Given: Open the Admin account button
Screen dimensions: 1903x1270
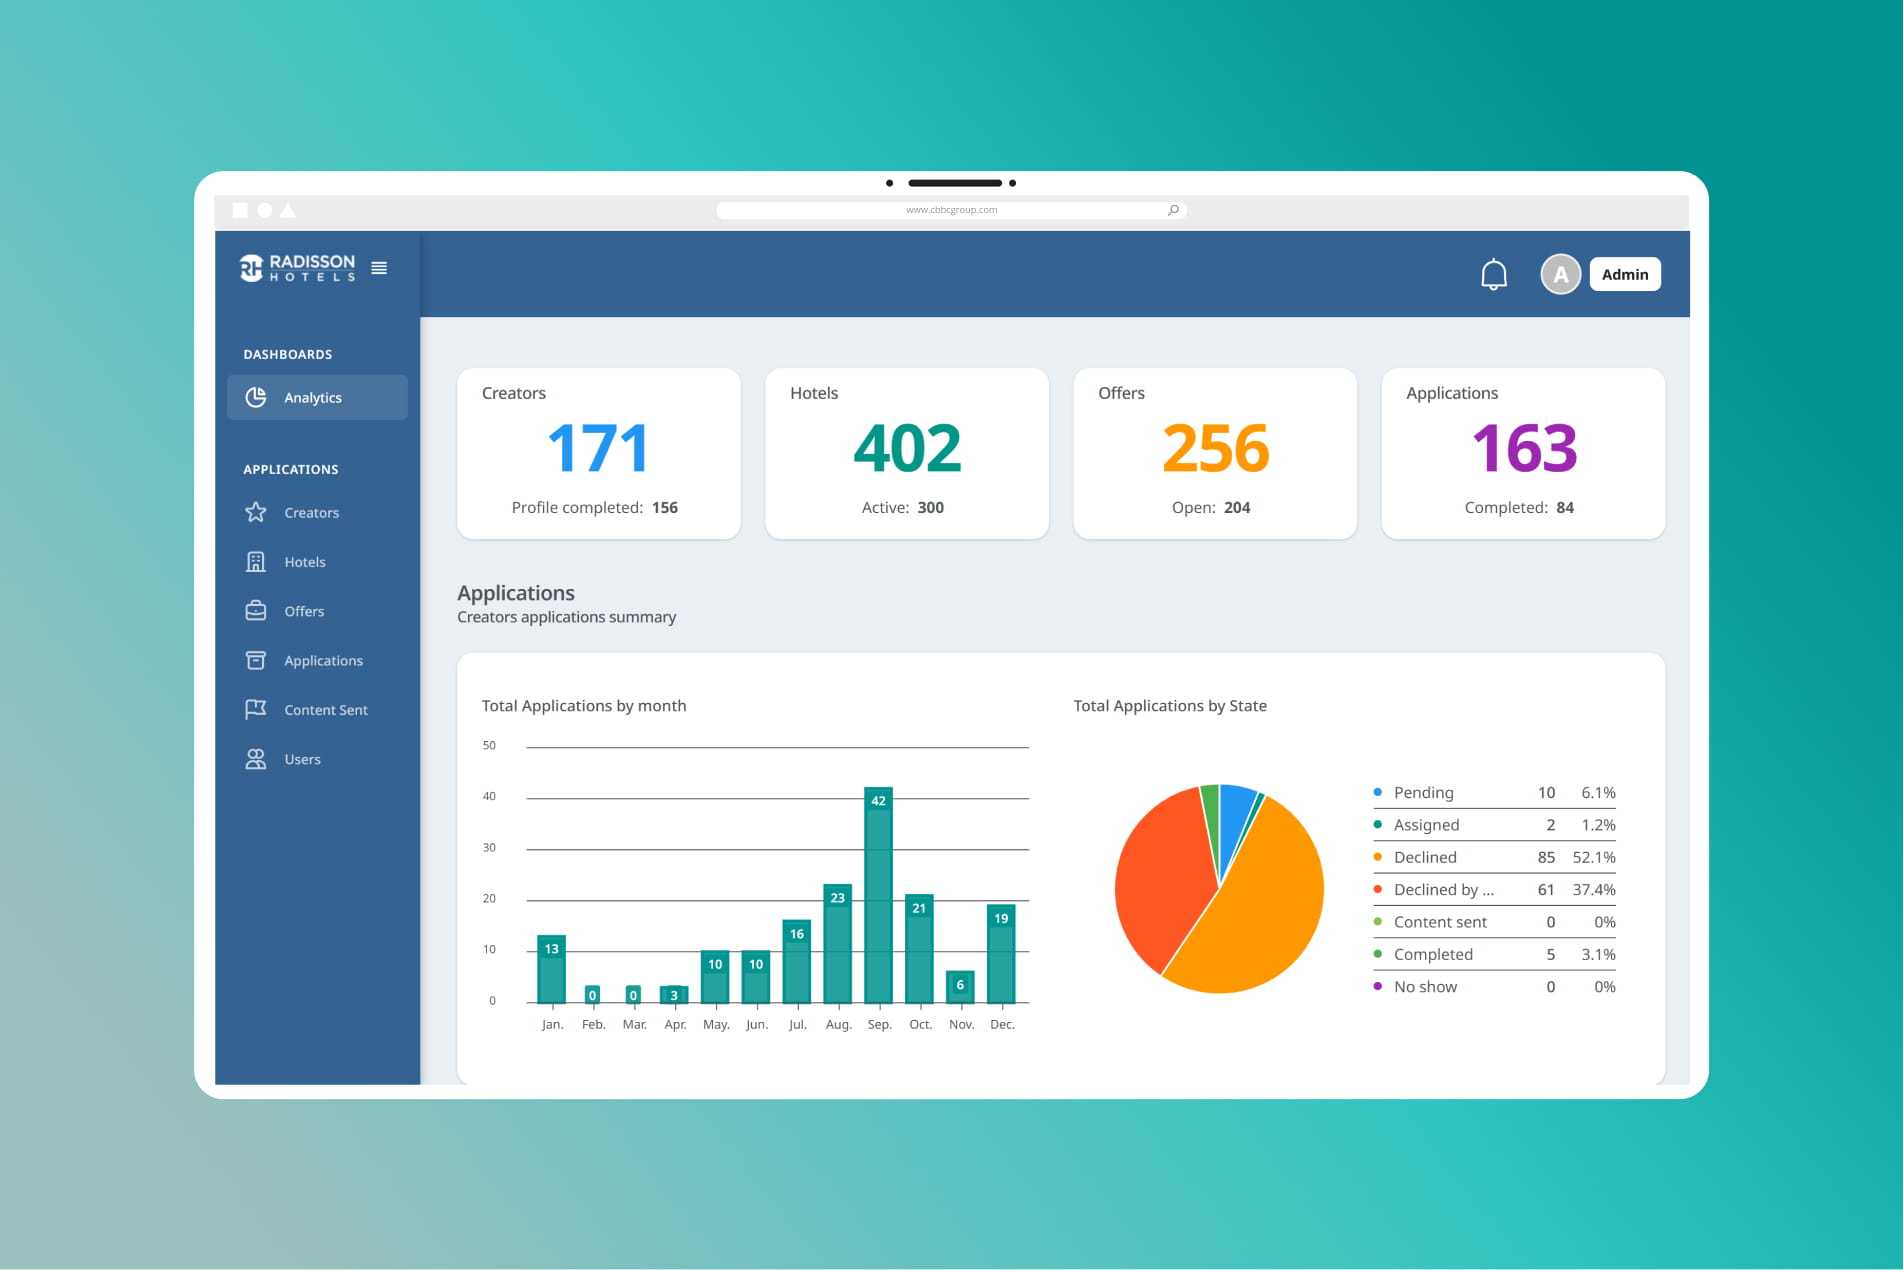Looking at the screenshot, I should tap(1624, 274).
